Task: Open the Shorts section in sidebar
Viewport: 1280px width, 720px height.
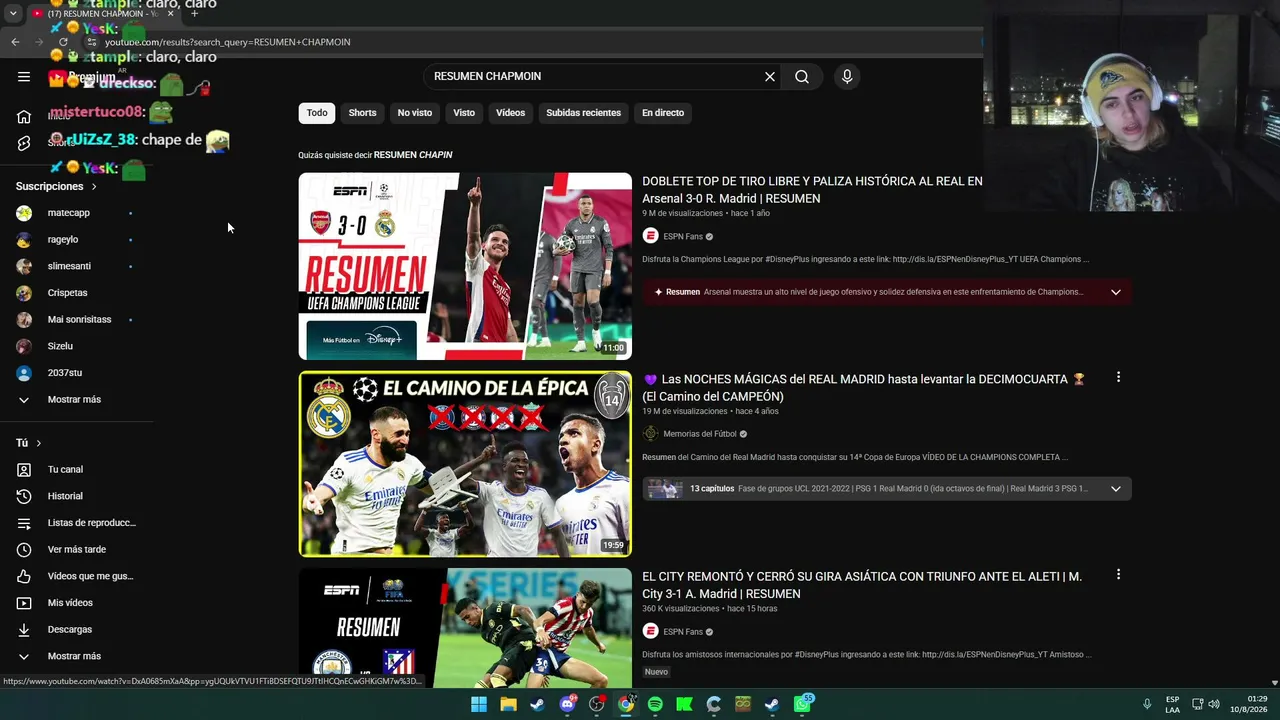Action: 24,143
